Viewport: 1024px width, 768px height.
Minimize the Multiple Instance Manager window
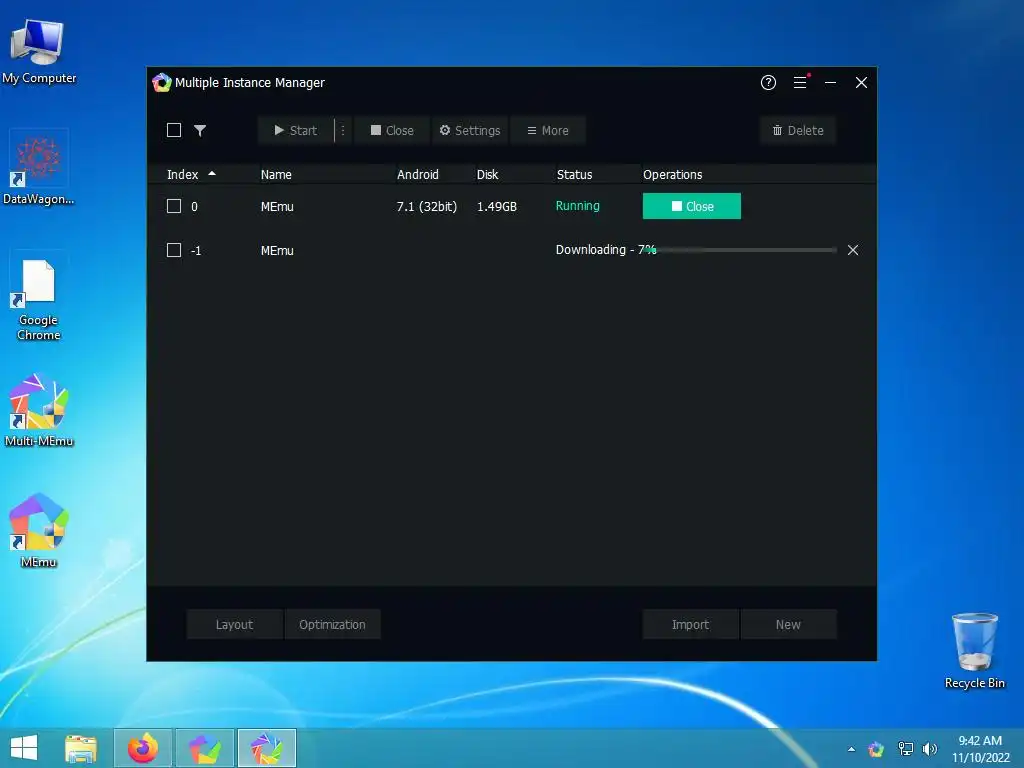point(830,82)
